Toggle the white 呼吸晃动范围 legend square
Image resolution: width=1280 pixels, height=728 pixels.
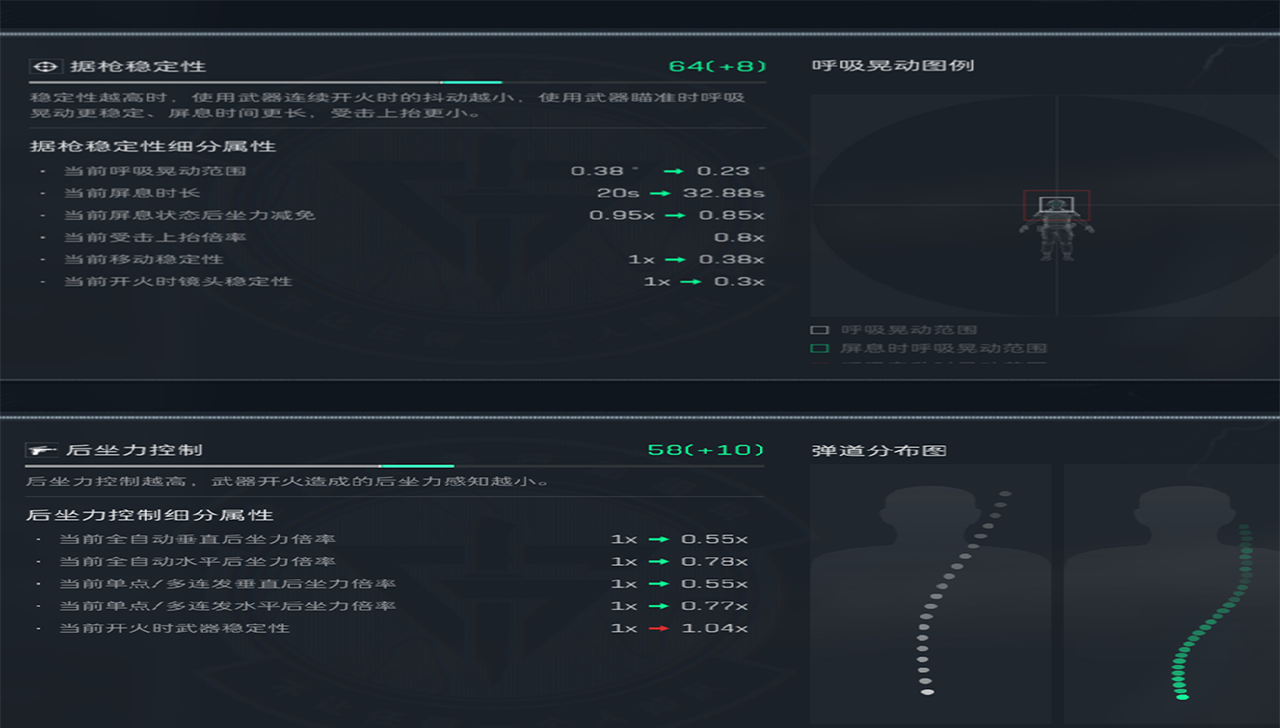pyautogui.click(x=819, y=330)
